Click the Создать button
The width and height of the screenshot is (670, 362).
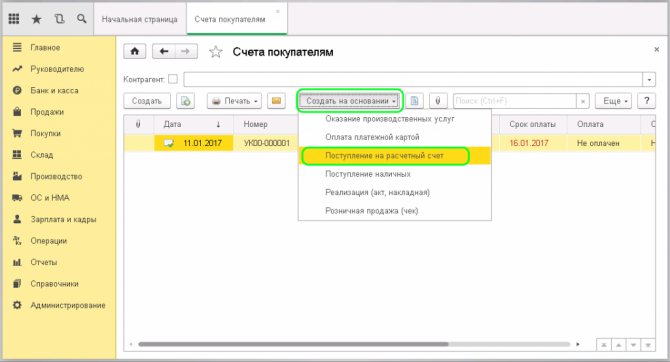(147, 101)
